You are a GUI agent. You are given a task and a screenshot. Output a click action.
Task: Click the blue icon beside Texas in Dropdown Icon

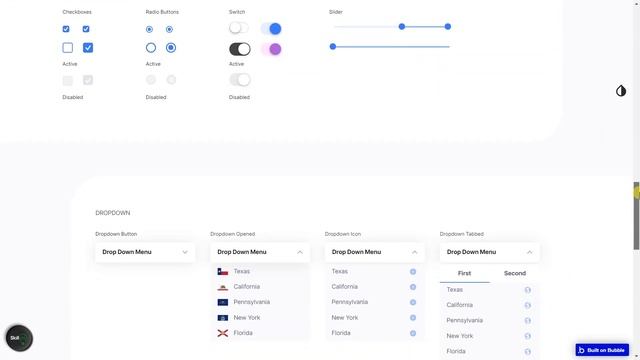coord(413,271)
